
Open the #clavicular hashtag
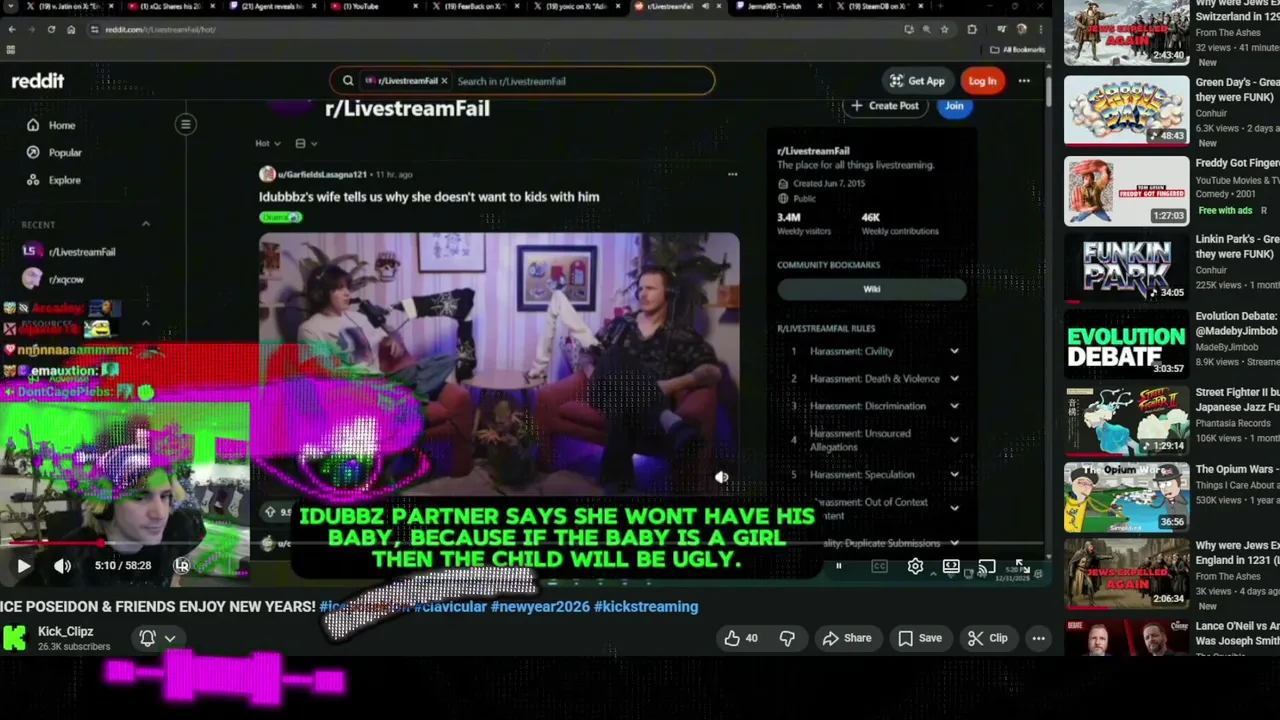click(452, 606)
